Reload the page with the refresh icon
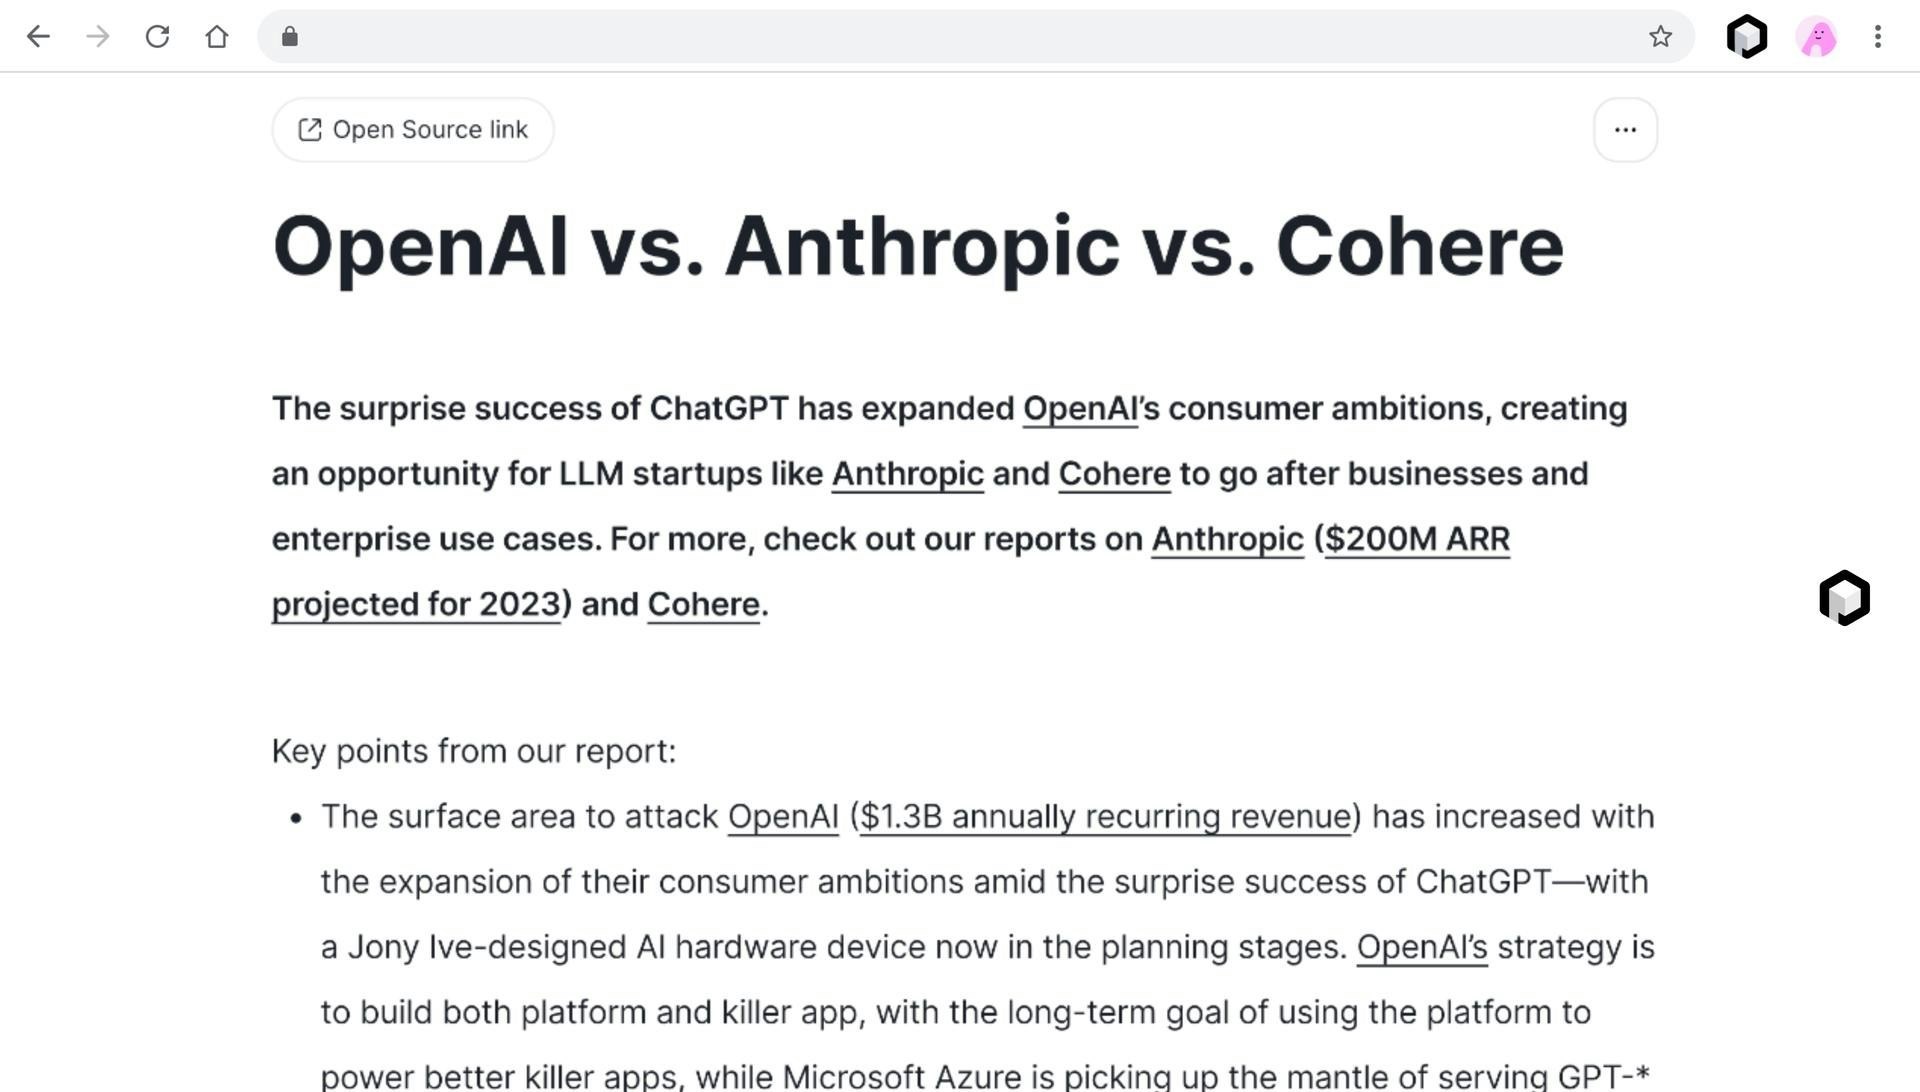The height and width of the screenshot is (1092, 1920). point(157,37)
